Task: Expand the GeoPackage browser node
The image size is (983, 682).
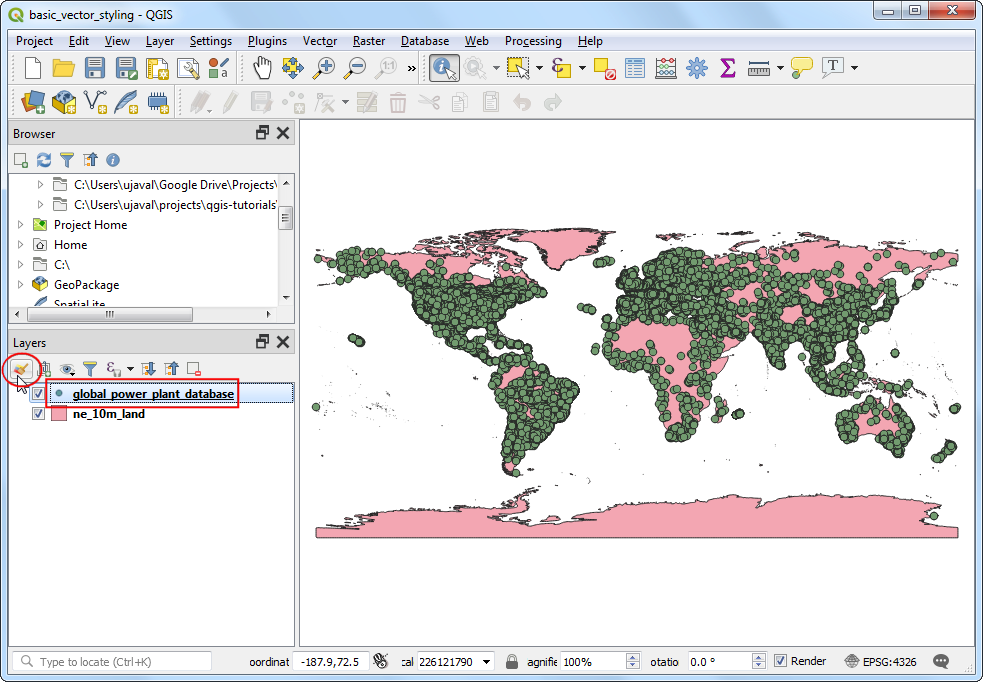Action: (20, 285)
